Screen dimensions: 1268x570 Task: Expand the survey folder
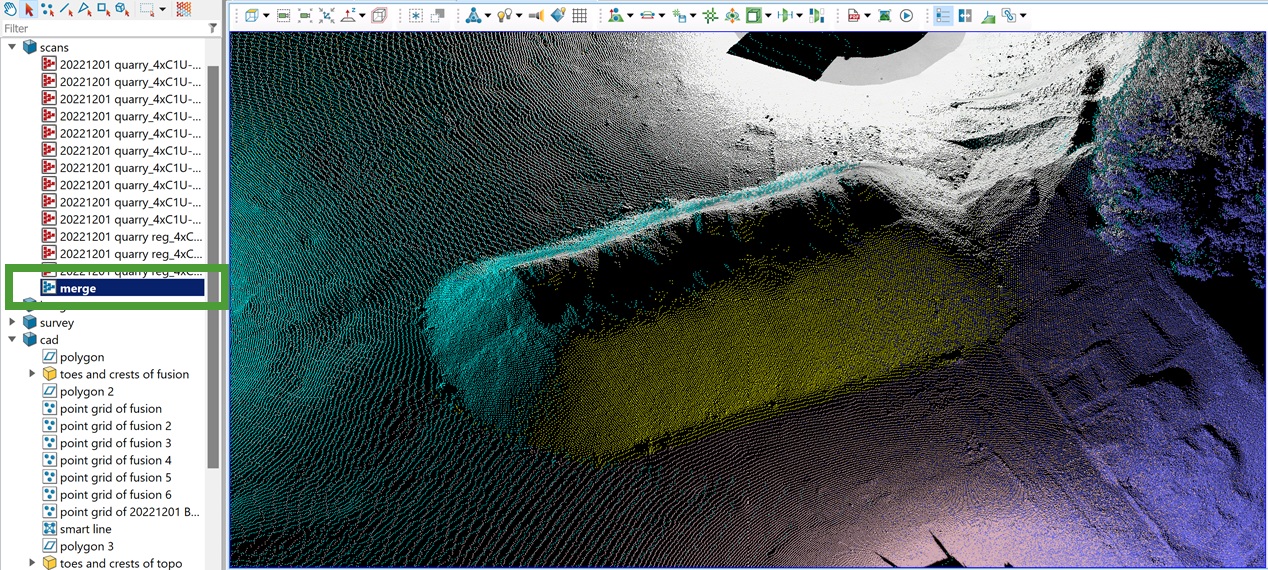tap(12, 322)
